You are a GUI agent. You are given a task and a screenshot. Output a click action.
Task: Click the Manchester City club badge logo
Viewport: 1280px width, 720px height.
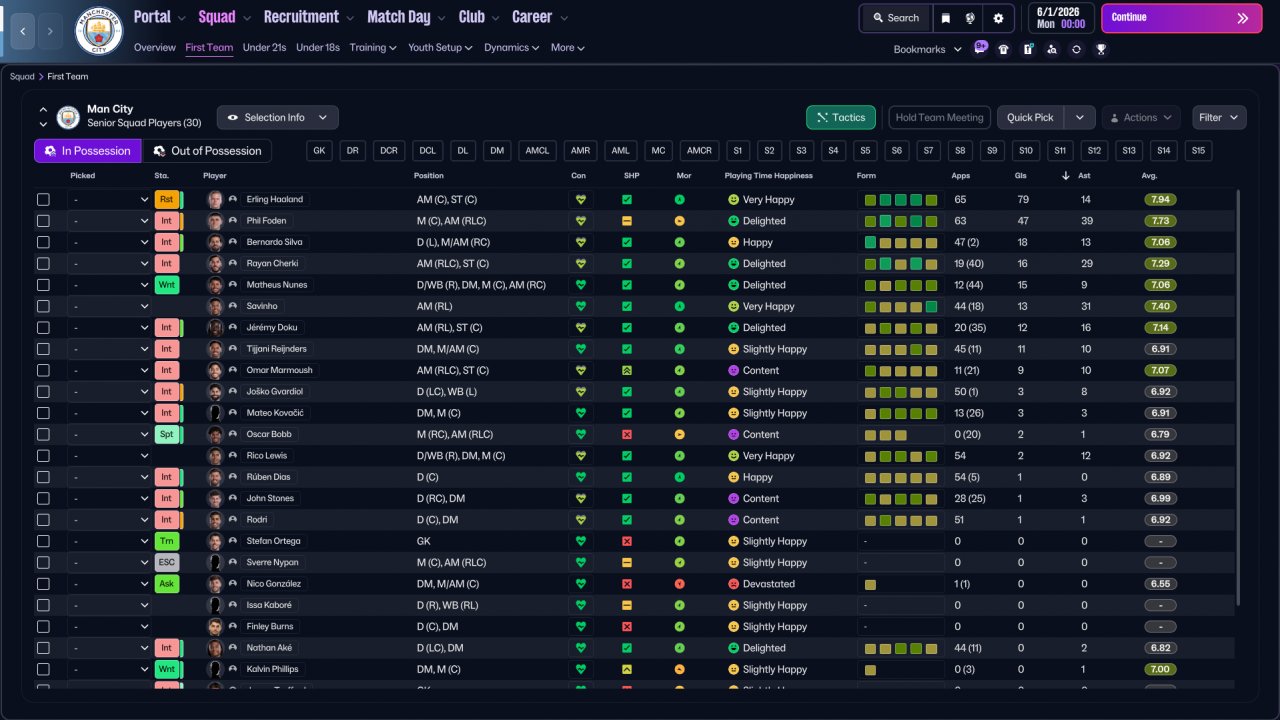99,31
